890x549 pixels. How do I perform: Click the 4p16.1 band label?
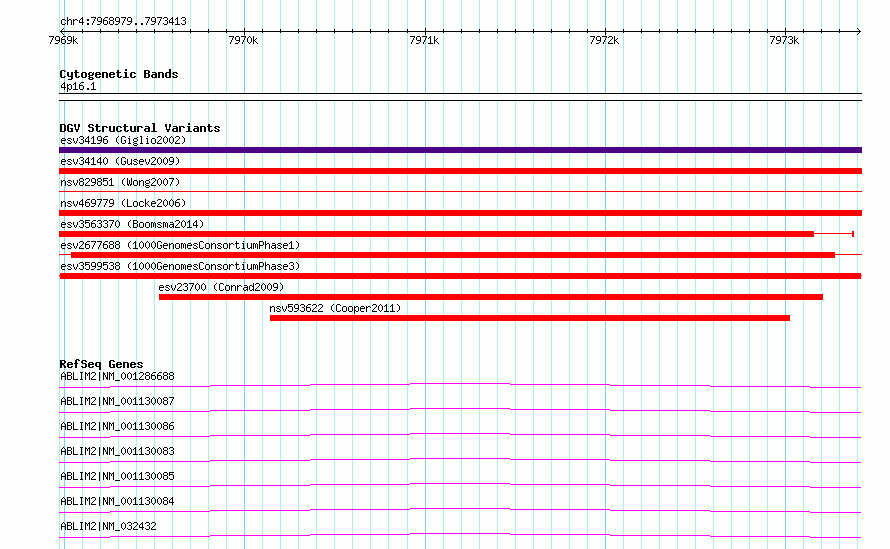pyautogui.click(x=78, y=86)
